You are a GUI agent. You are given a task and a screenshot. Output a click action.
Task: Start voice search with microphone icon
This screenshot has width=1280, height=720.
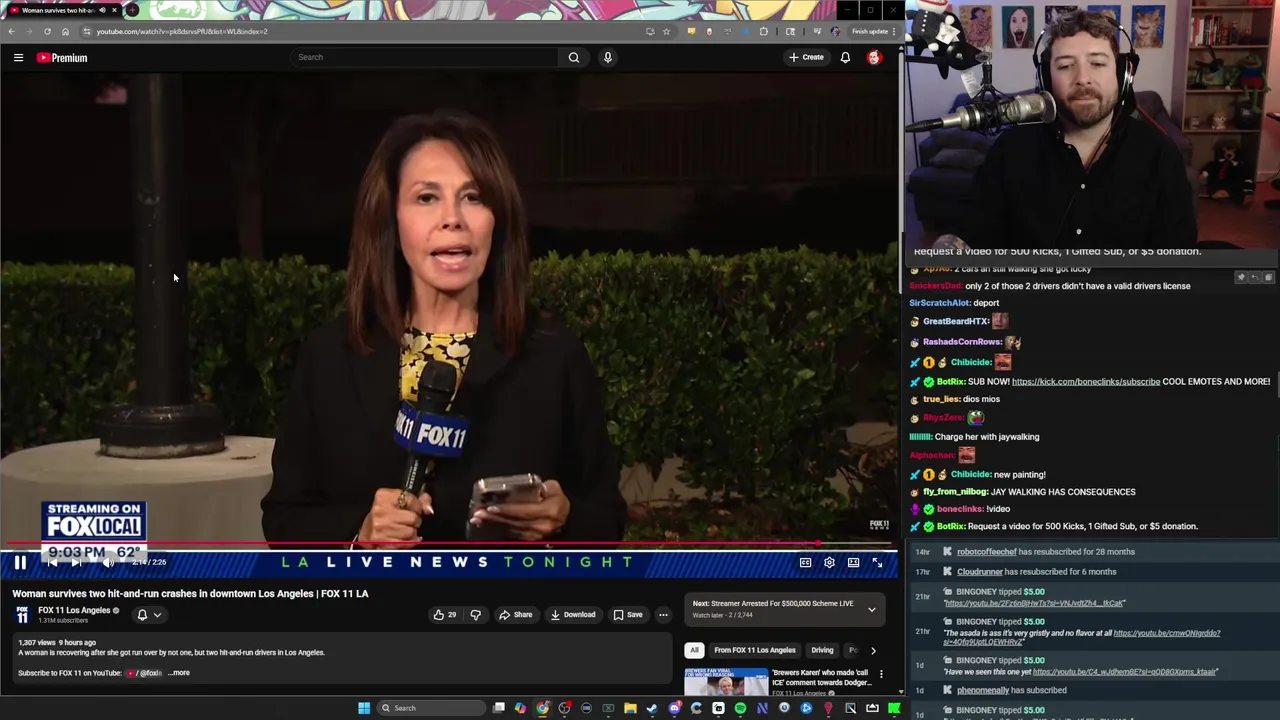(x=607, y=57)
